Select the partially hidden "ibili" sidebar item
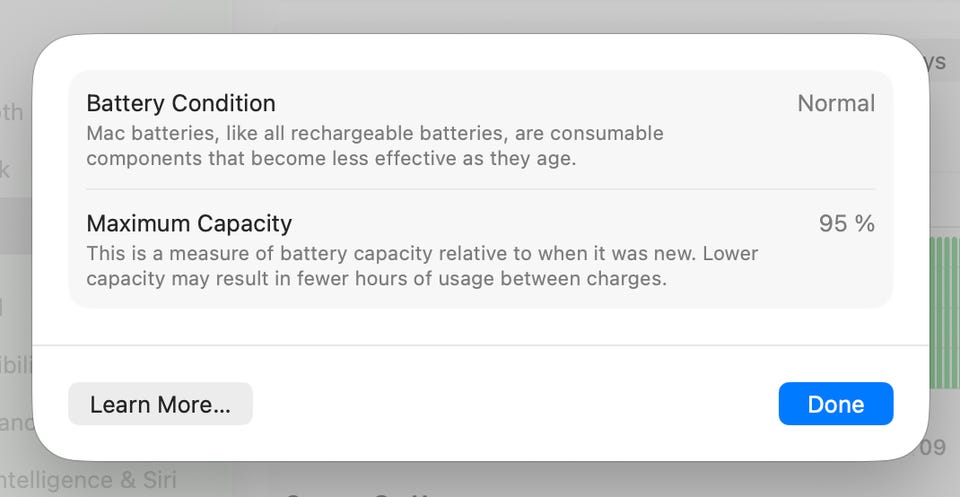This screenshot has width=960, height=497. click(16, 366)
